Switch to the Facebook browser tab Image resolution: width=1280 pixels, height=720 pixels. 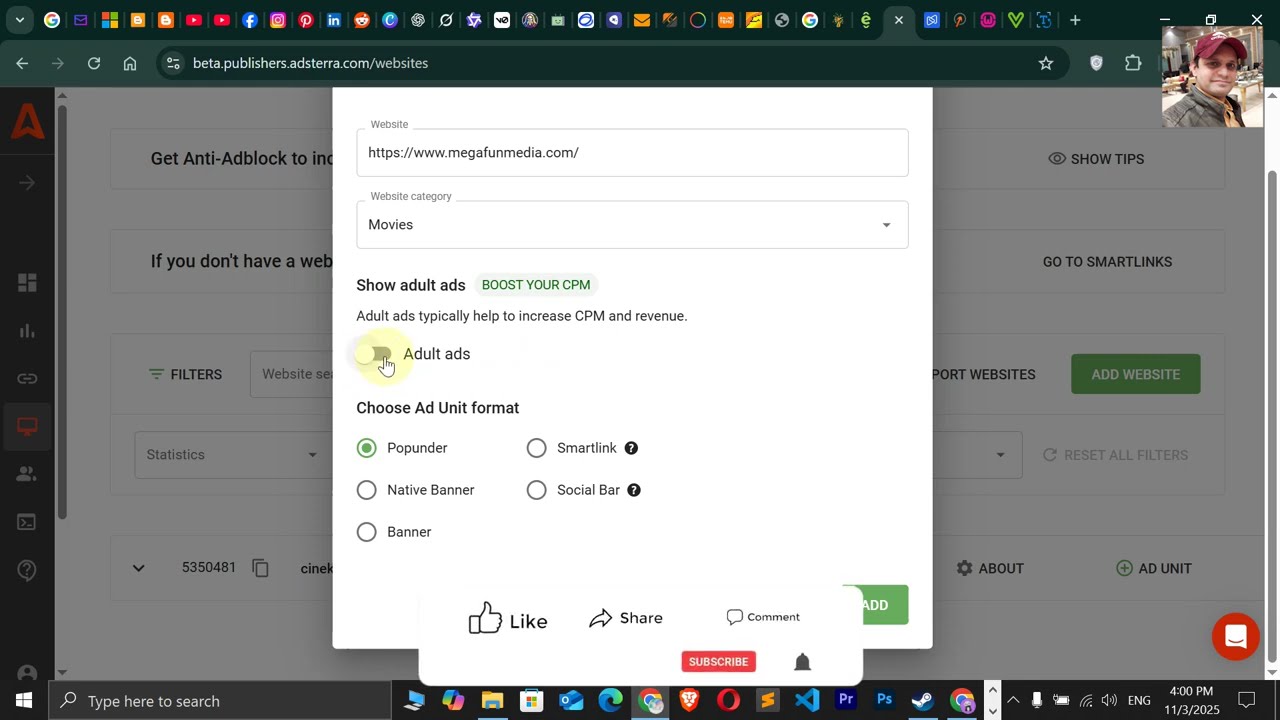pyautogui.click(x=250, y=20)
